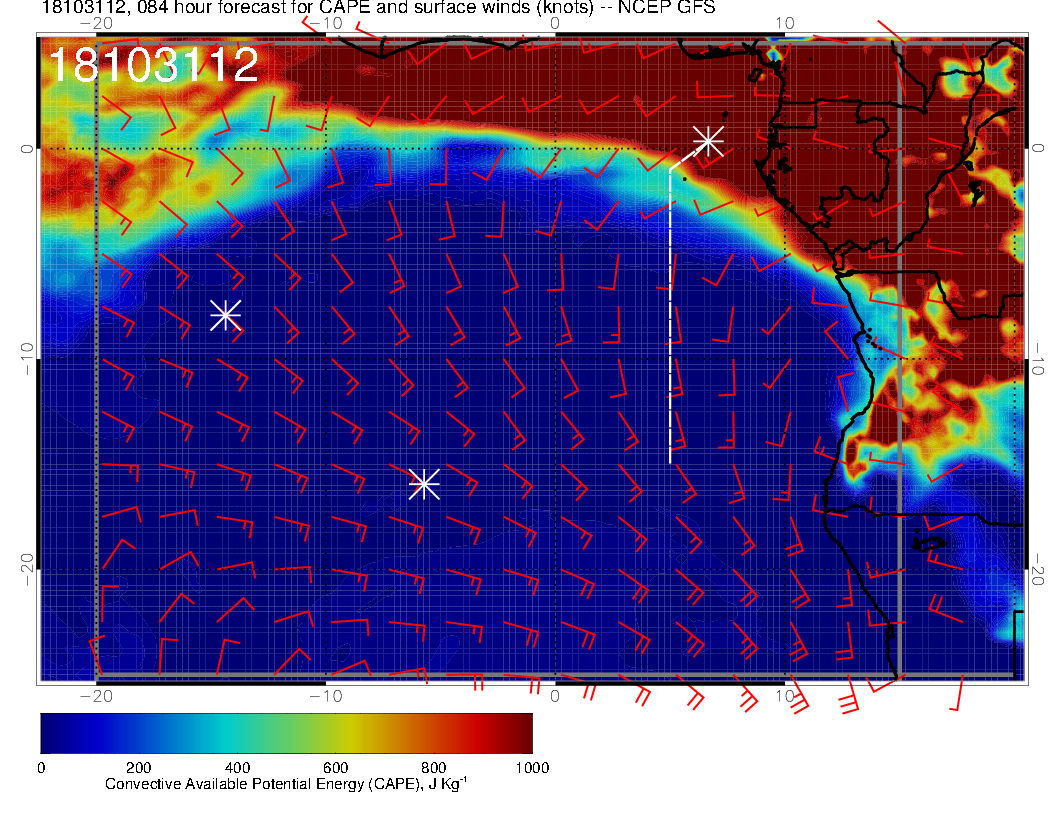Click the white asterisk marker near 8°S 14°W
The width and height of the screenshot is (1056, 816).
pos(226,315)
